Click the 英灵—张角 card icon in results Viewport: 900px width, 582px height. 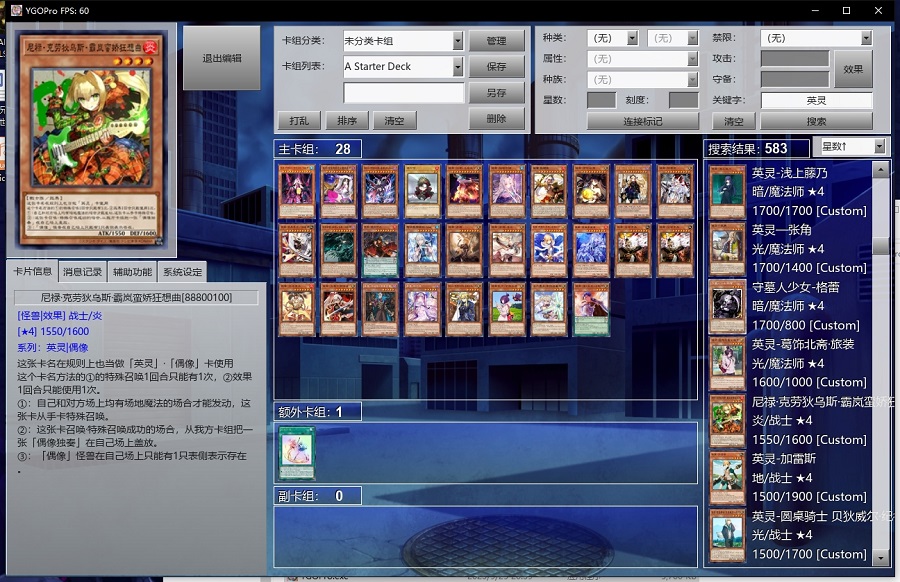(727, 248)
